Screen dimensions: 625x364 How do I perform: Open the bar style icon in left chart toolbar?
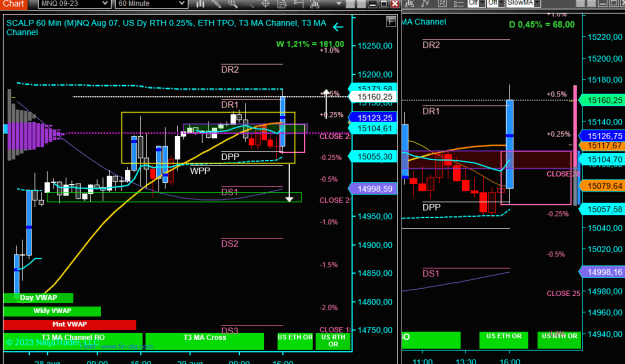click(x=200, y=4)
